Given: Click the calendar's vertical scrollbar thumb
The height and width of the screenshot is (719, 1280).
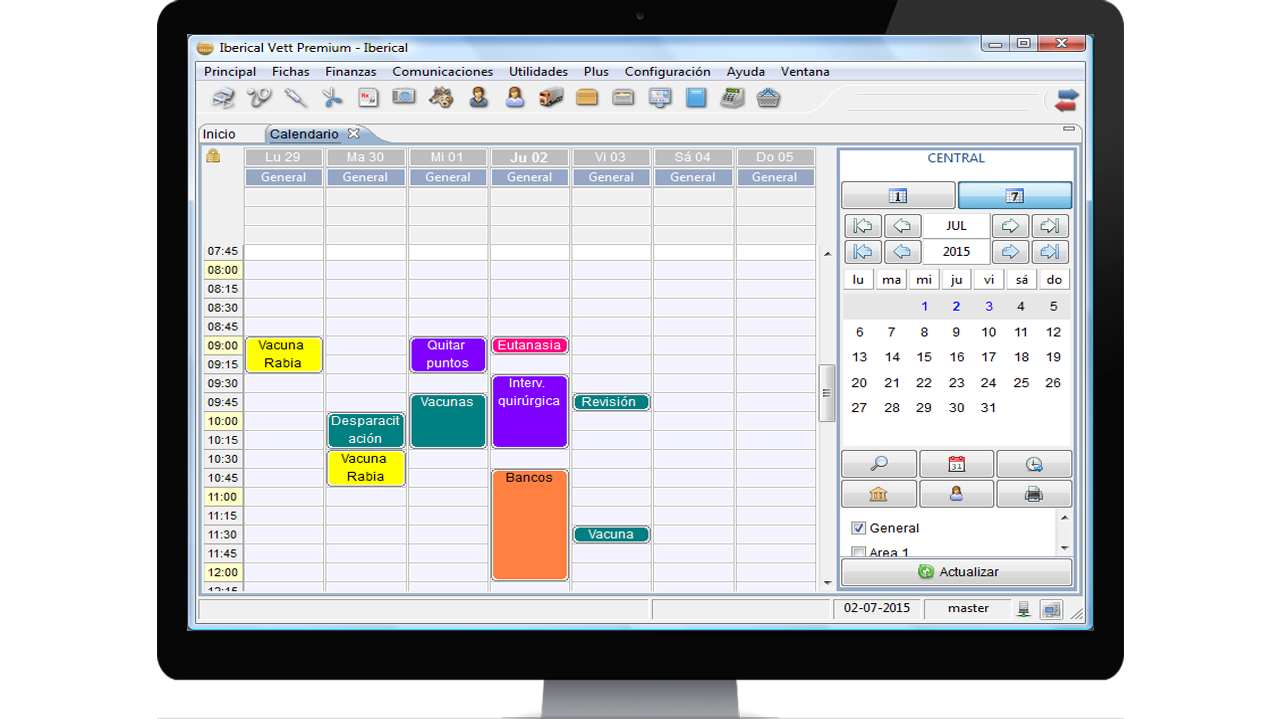Looking at the screenshot, I should tap(827, 393).
